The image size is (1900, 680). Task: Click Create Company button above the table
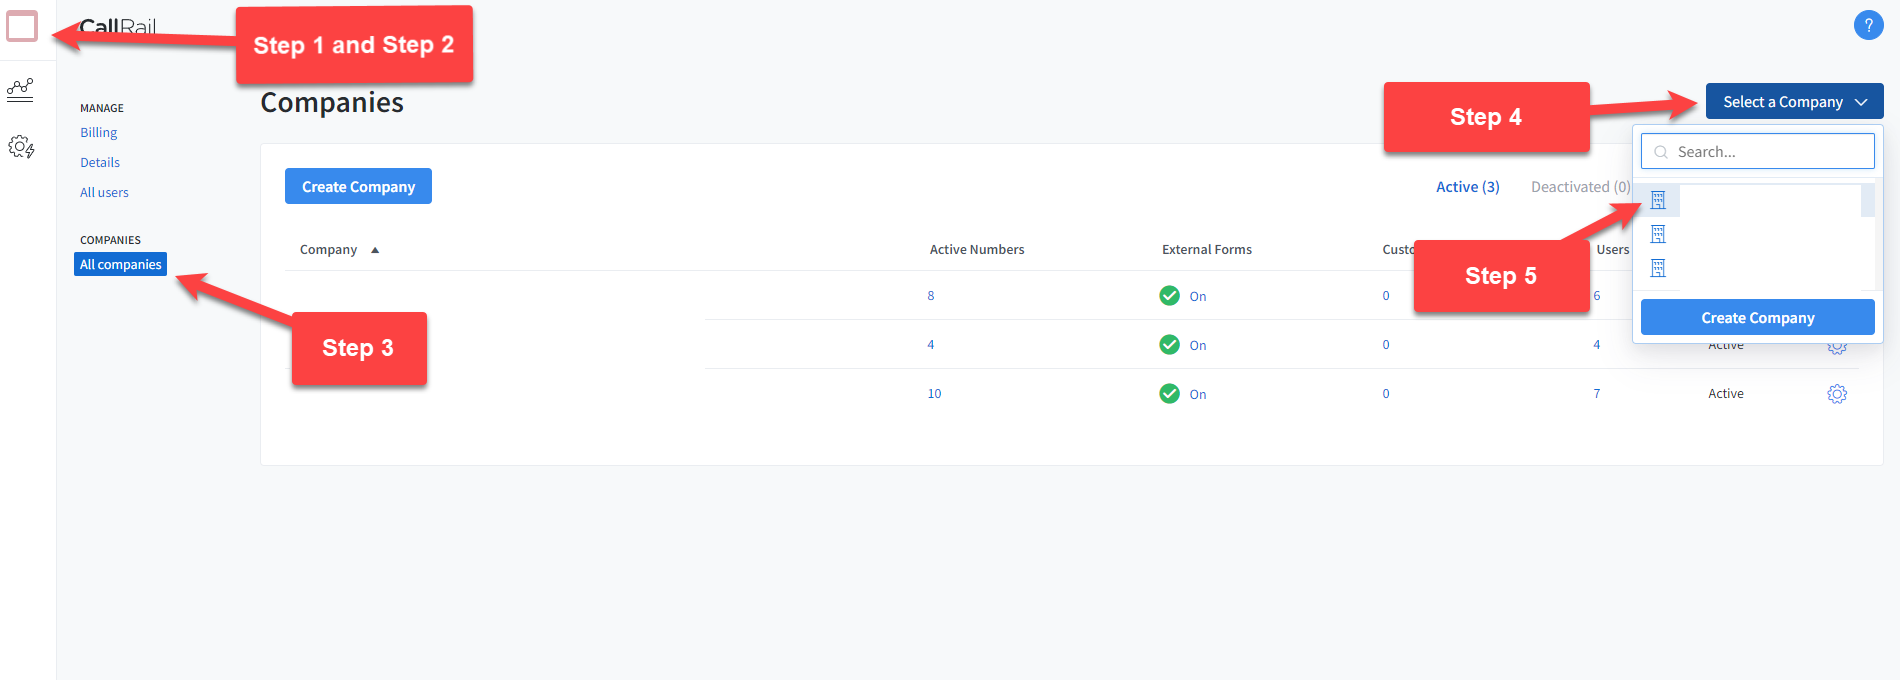[x=358, y=186]
